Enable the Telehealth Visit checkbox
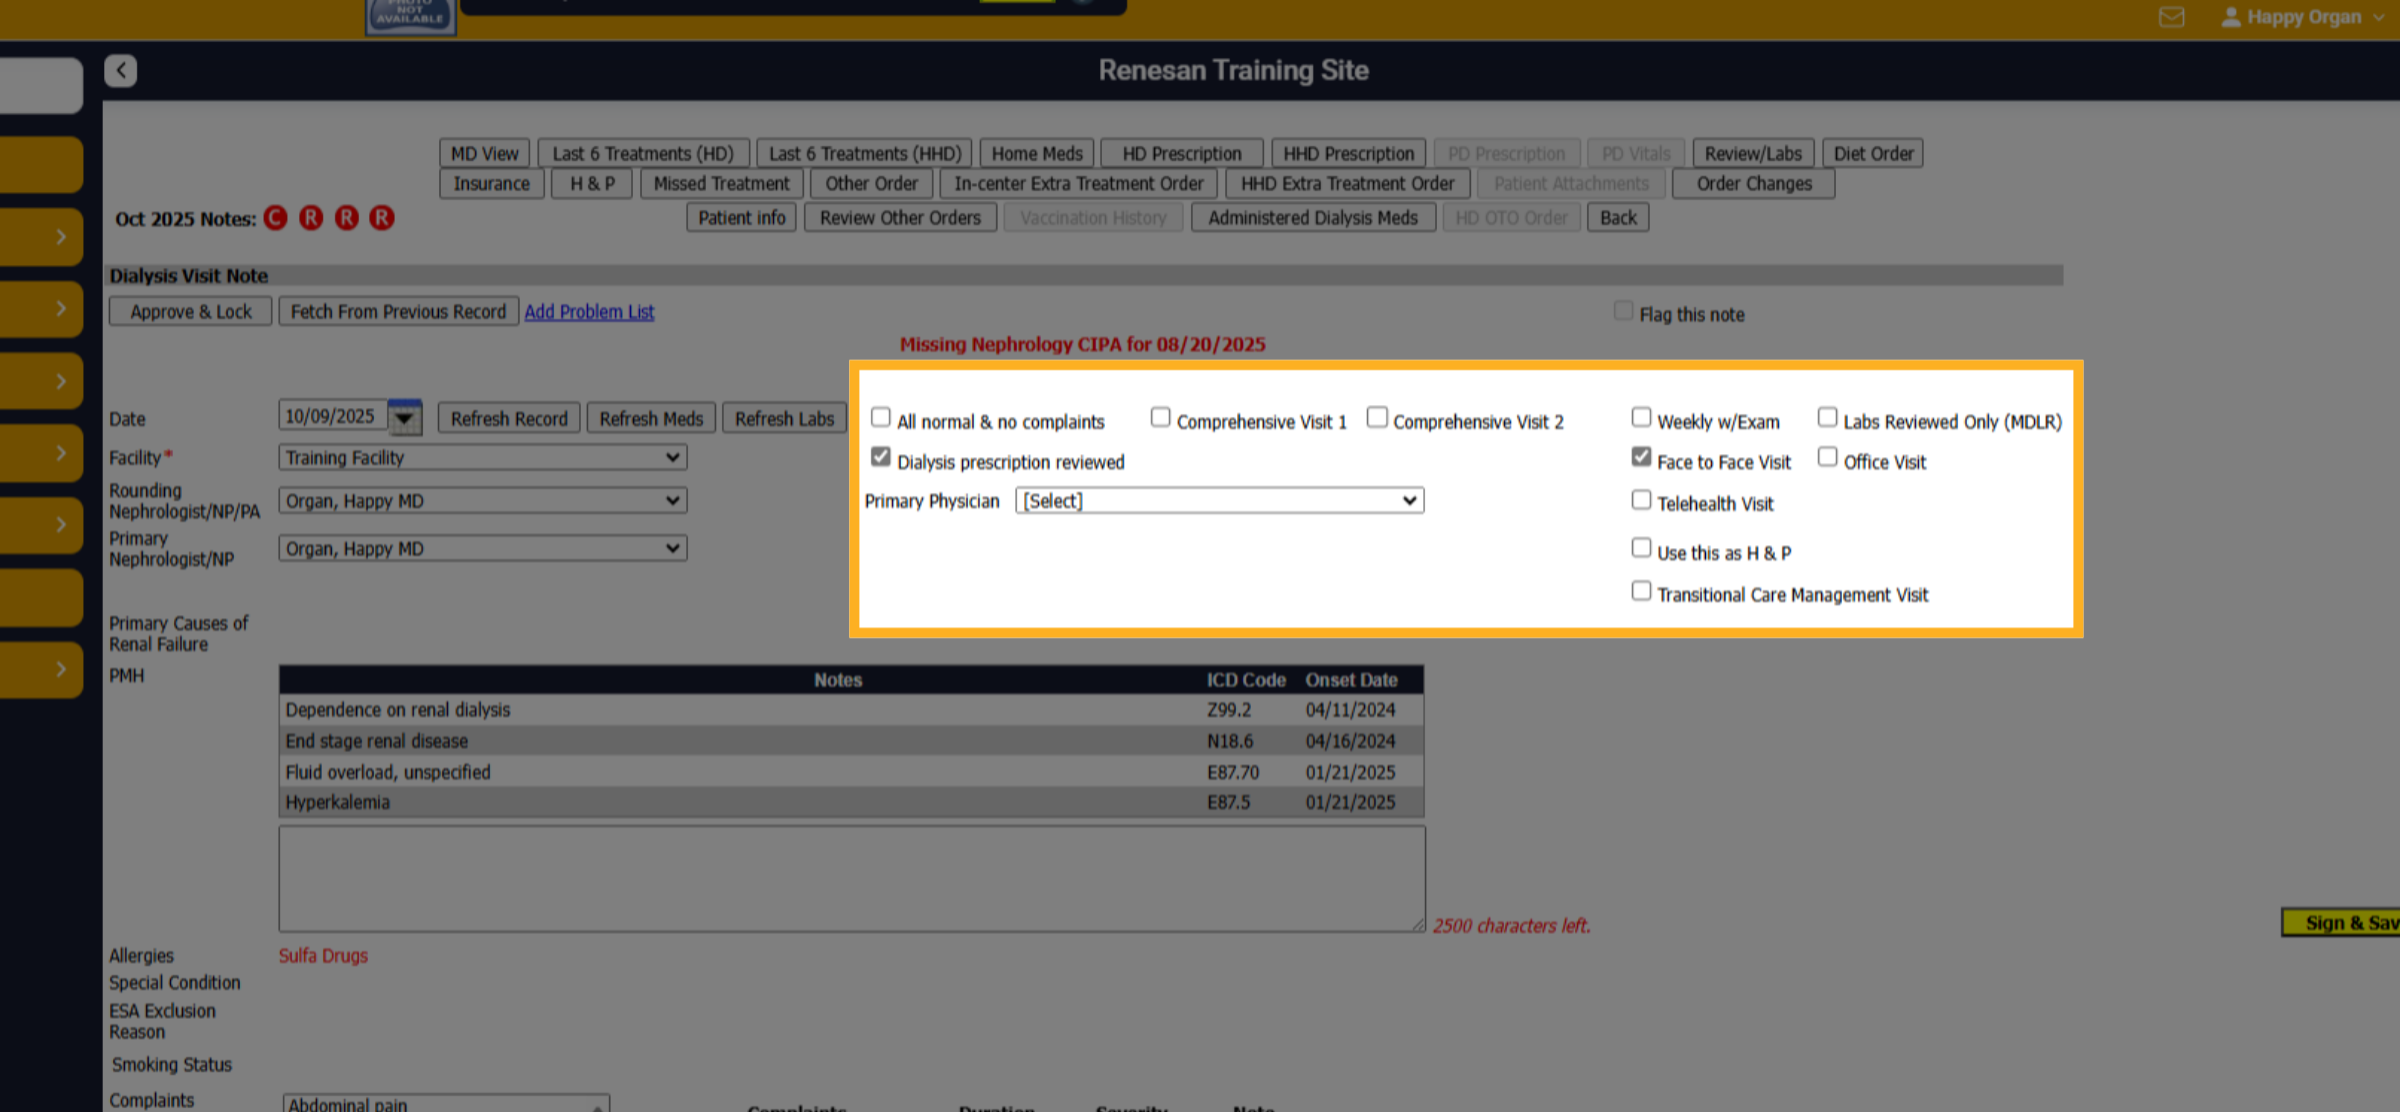This screenshot has height=1112, width=2400. pyautogui.click(x=1641, y=499)
